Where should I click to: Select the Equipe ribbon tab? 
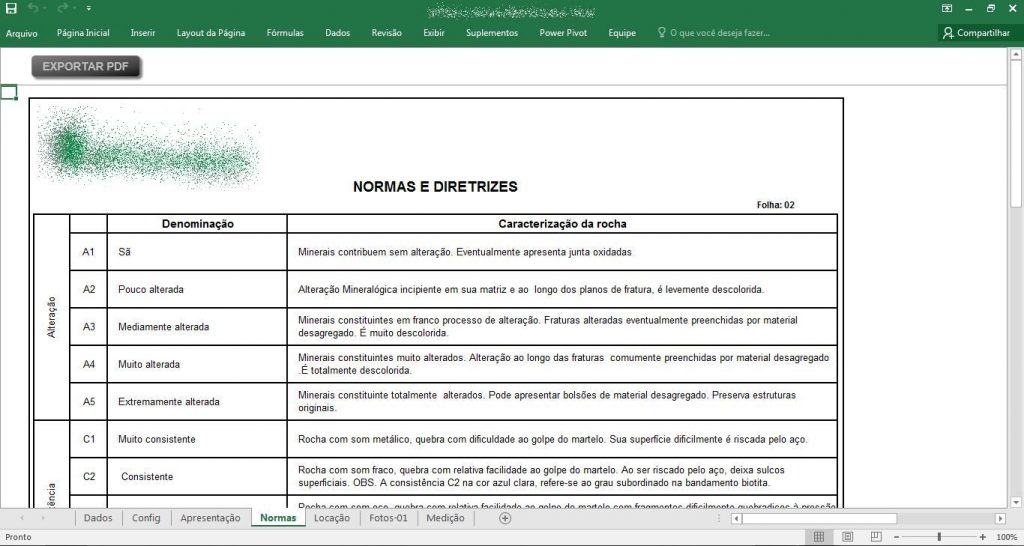(x=622, y=33)
